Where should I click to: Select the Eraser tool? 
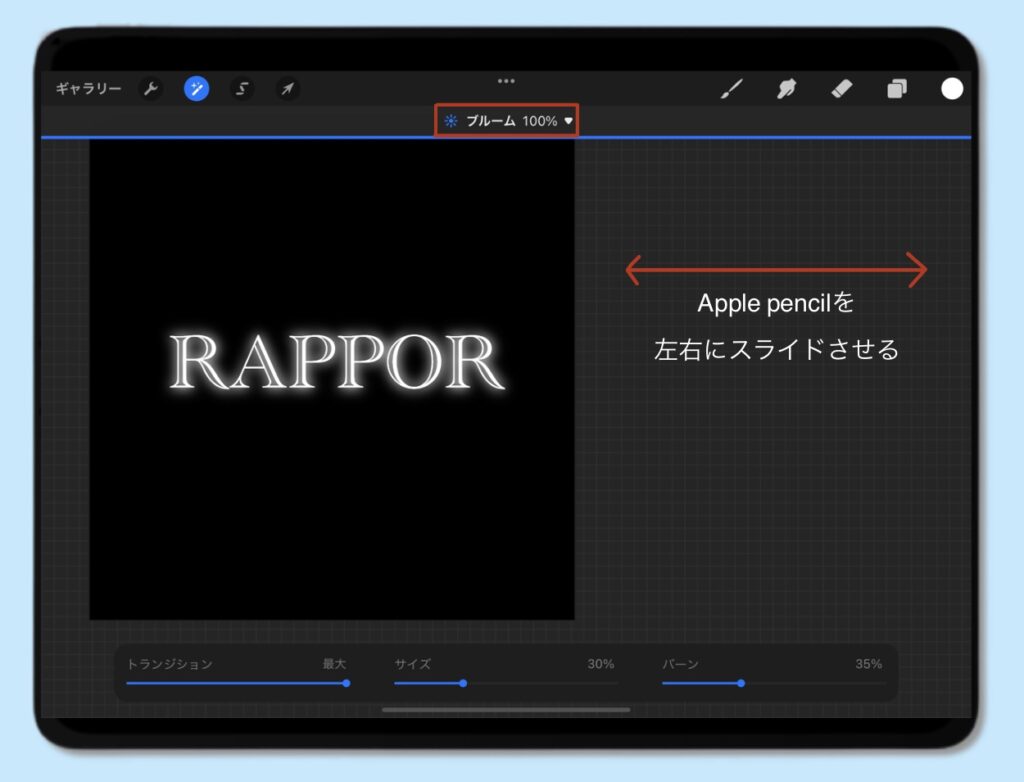pos(842,88)
